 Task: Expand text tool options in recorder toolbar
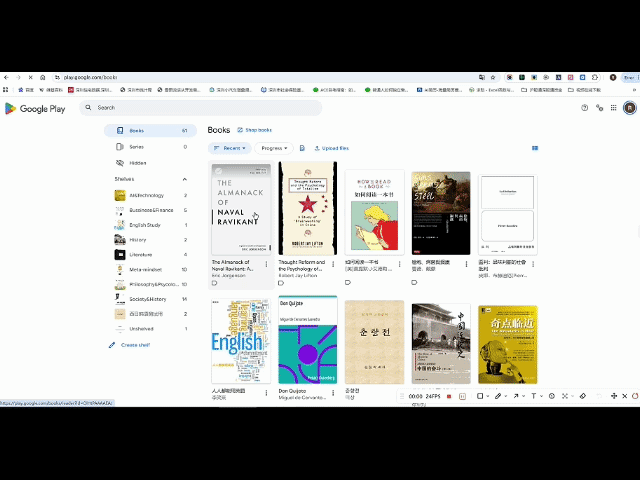point(542,396)
